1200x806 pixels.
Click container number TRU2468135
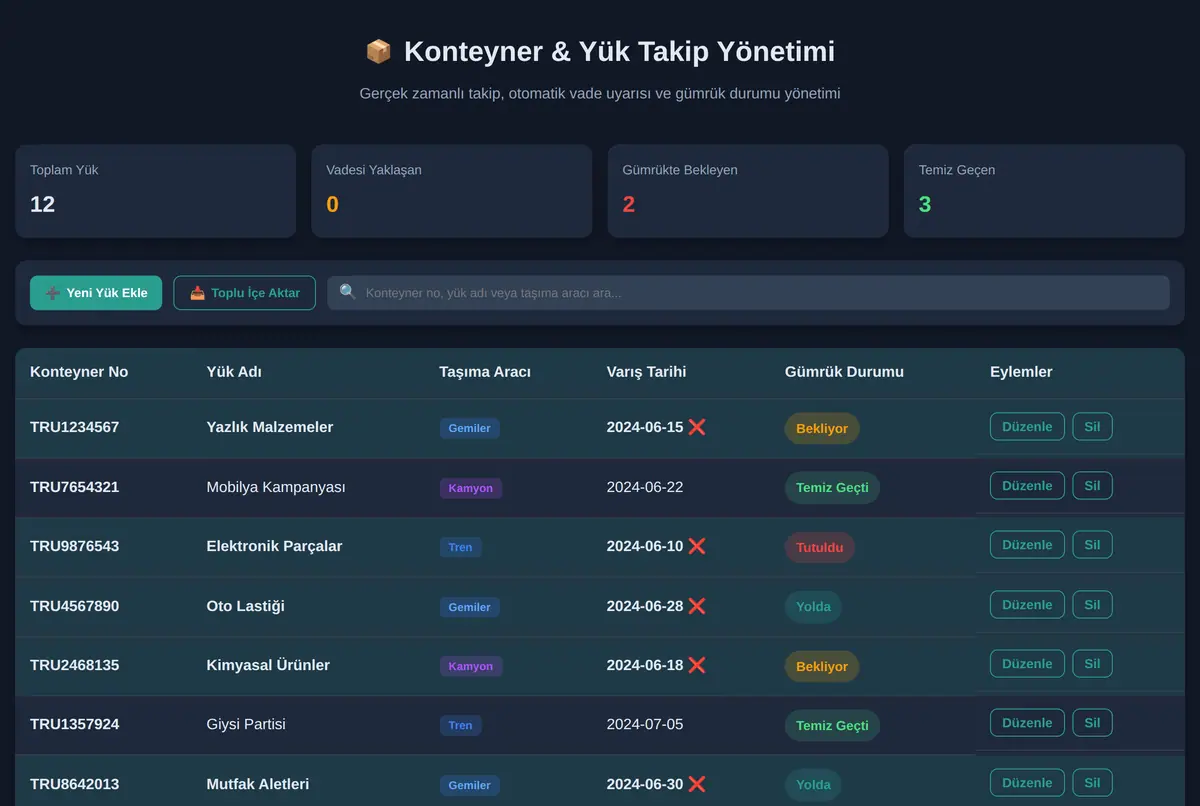pyautogui.click(x=74, y=665)
